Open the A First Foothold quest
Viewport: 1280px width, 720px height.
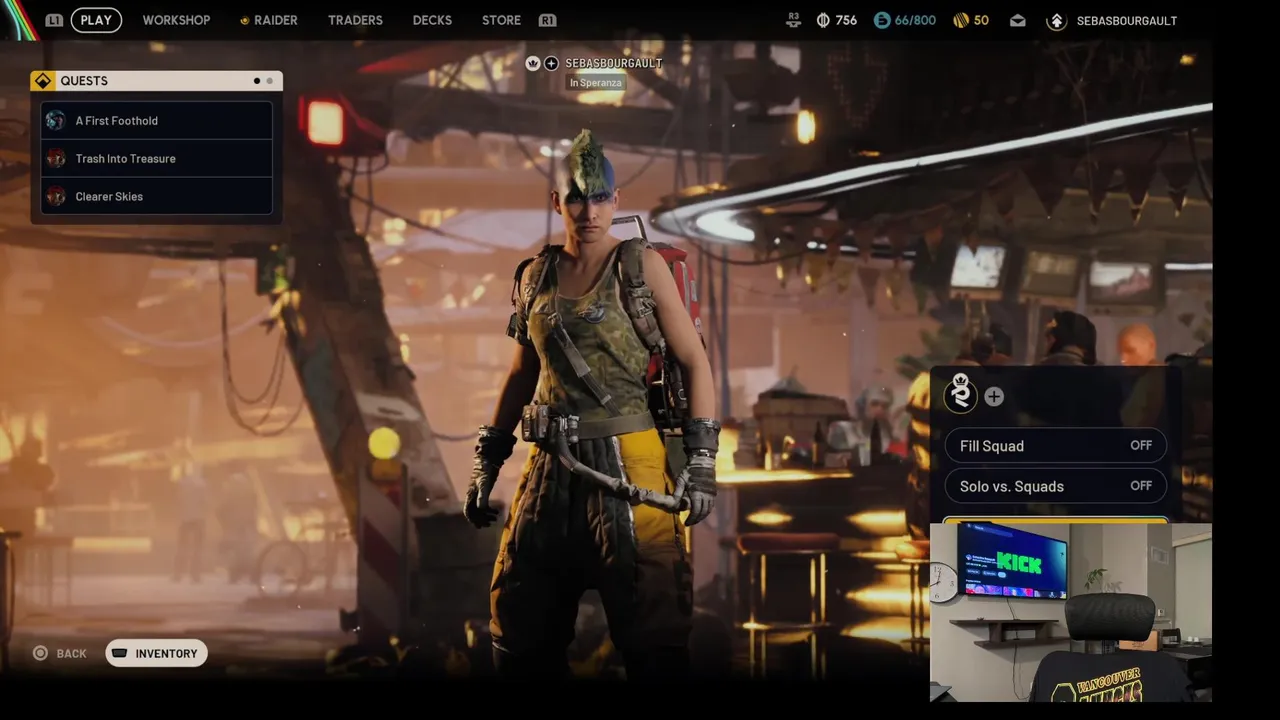coord(157,121)
